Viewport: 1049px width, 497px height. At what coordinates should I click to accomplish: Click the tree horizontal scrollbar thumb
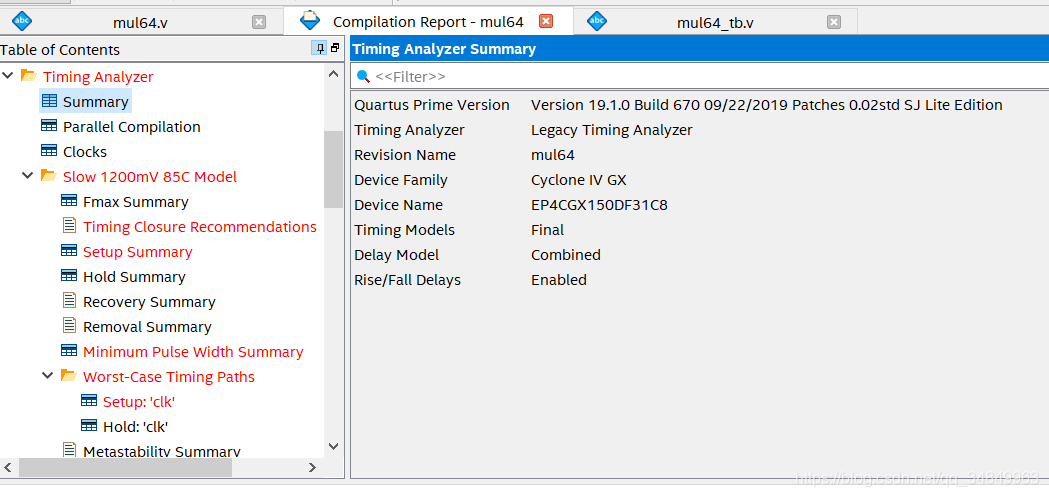click(125, 468)
